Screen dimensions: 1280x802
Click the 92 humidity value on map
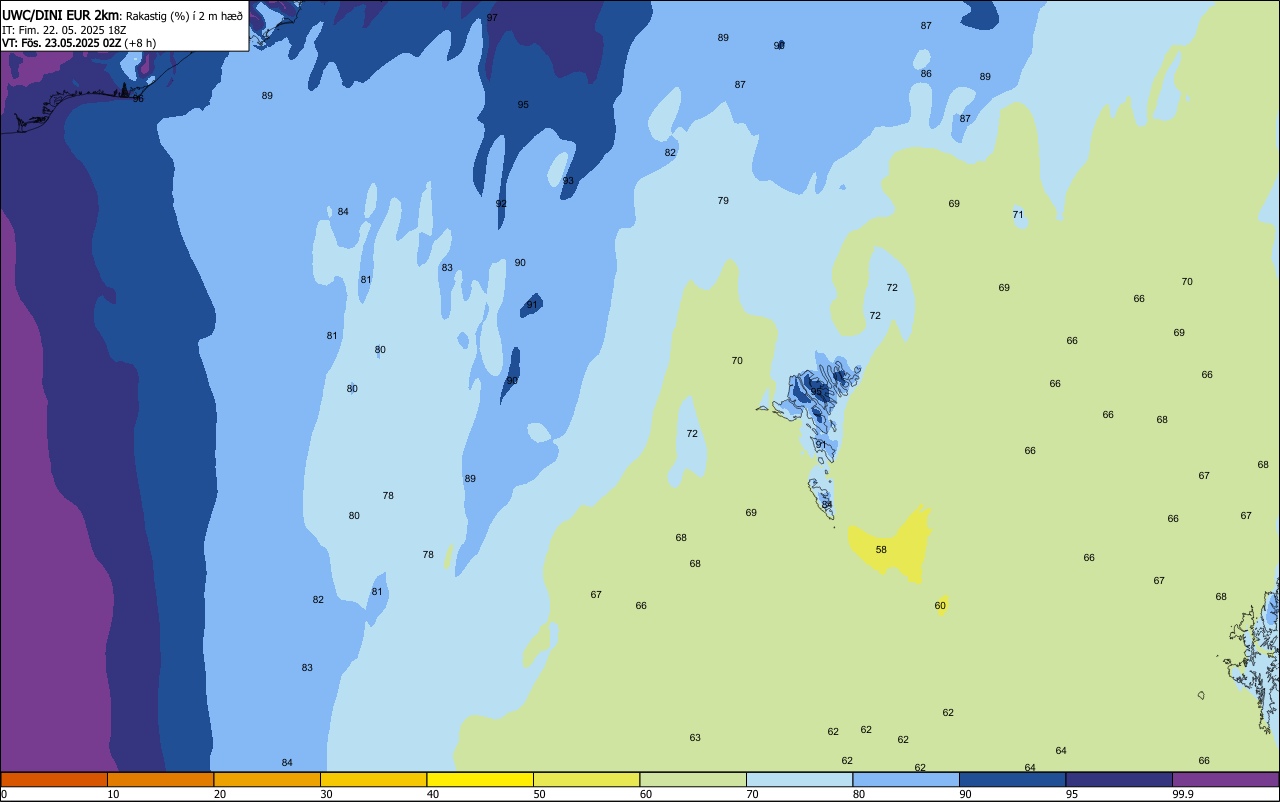501,204
